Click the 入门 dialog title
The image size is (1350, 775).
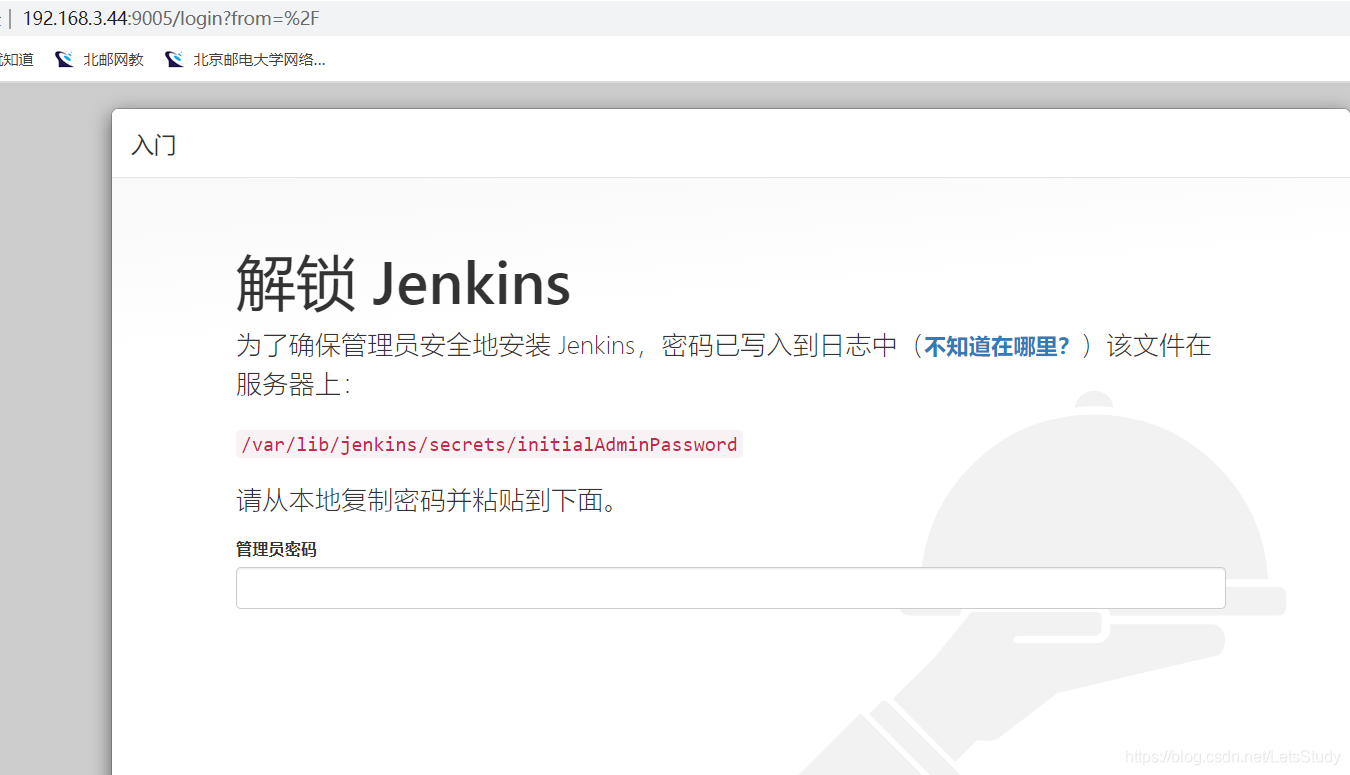tap(154, 145)
